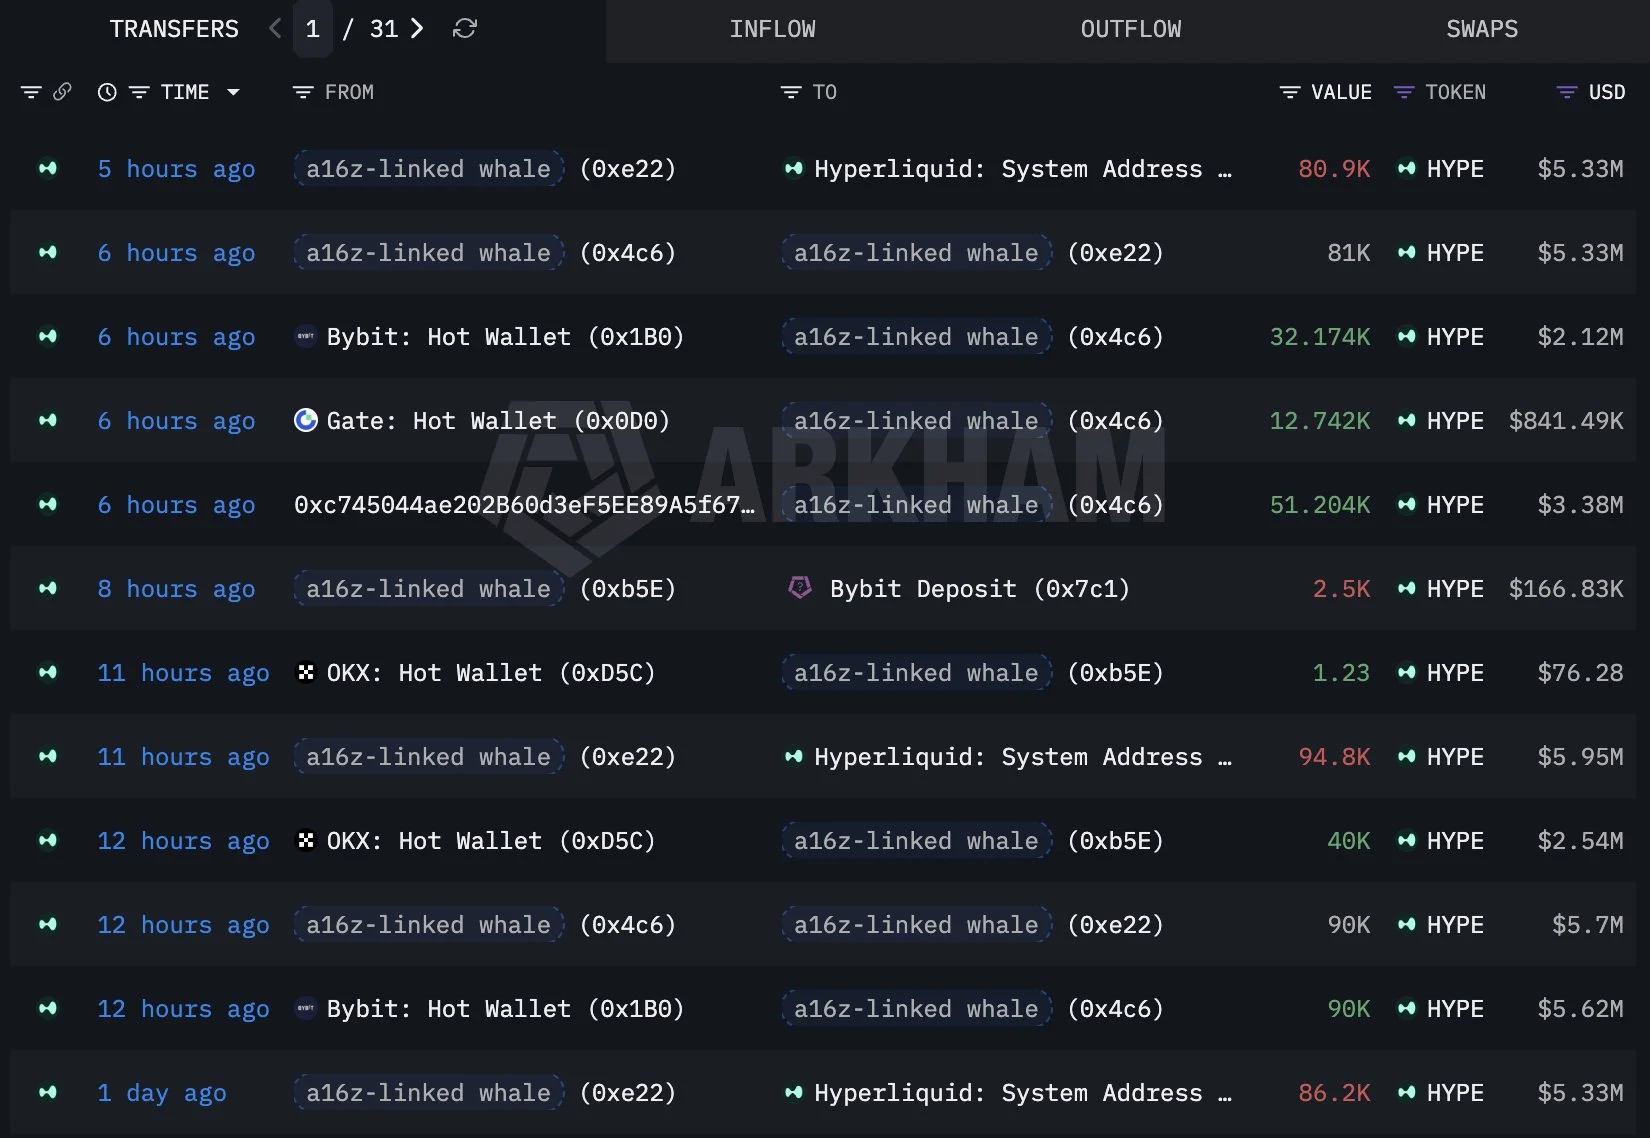1650x1138 pixels.
Task: Open the '1 day ago' transaction link
Action: pos(162,1093)
